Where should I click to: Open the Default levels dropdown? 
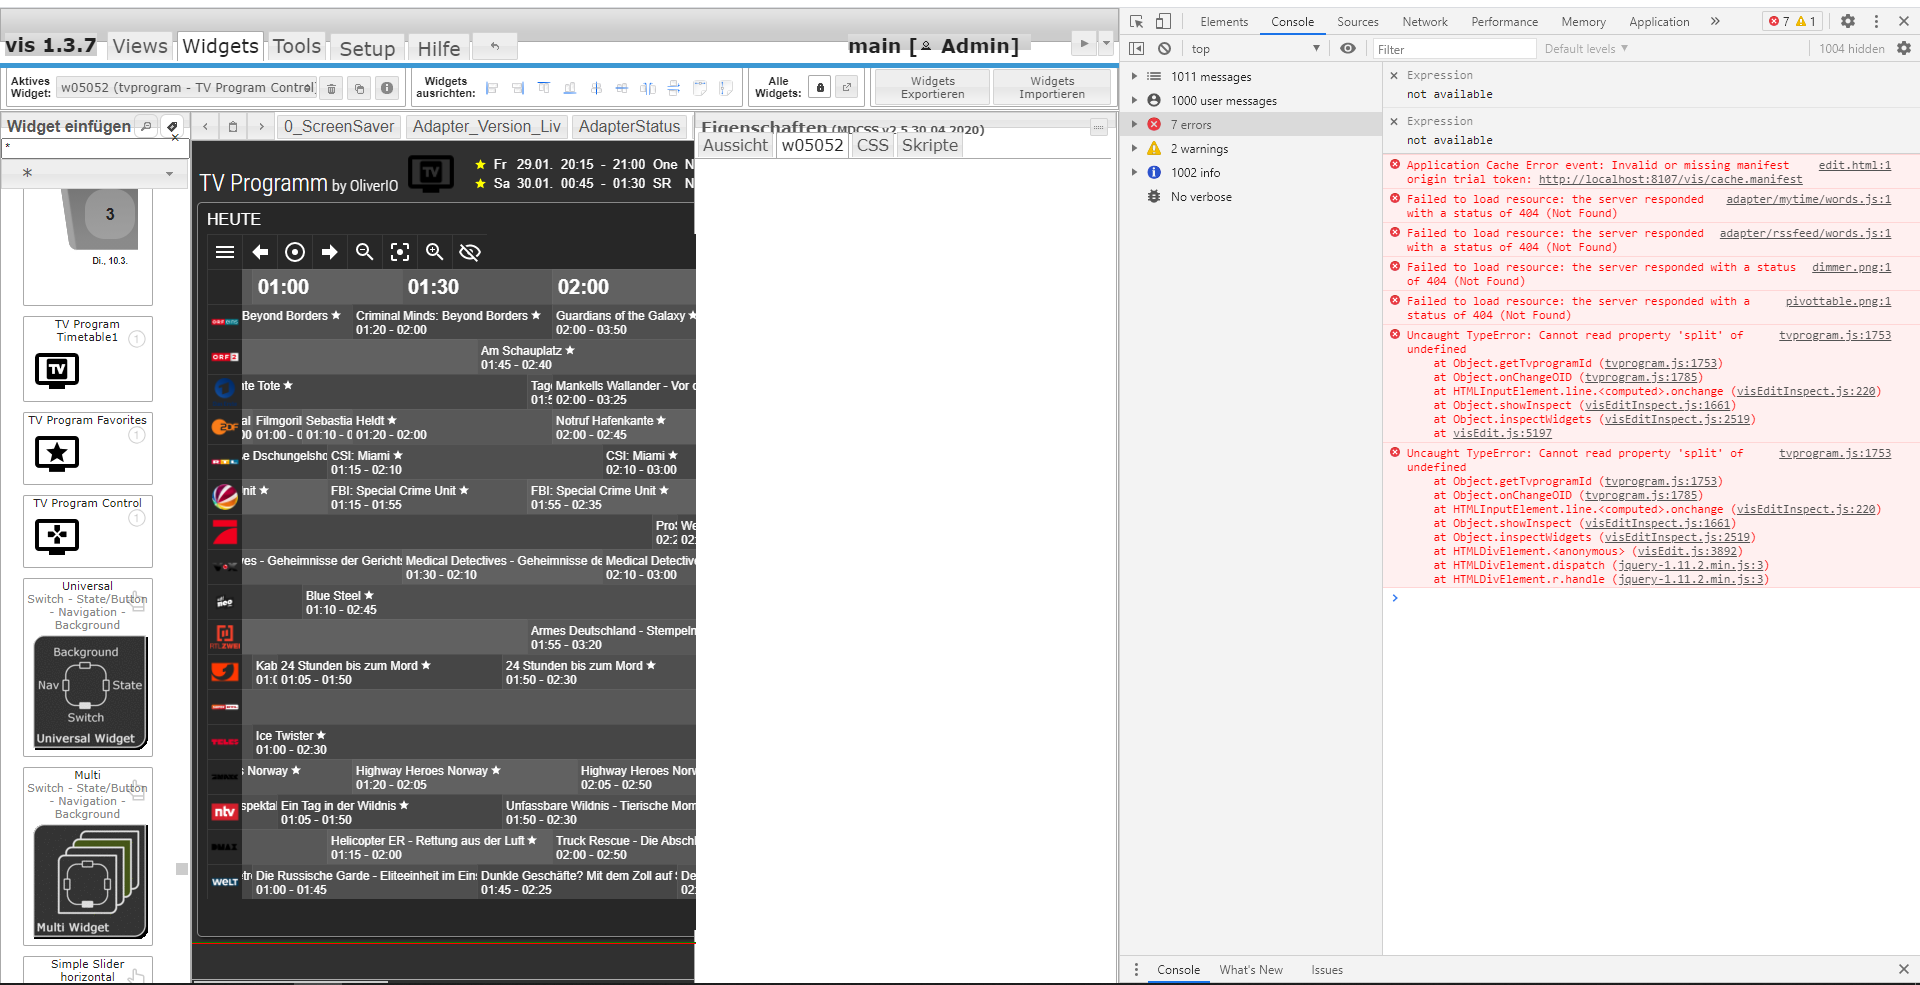point(1586,48)
